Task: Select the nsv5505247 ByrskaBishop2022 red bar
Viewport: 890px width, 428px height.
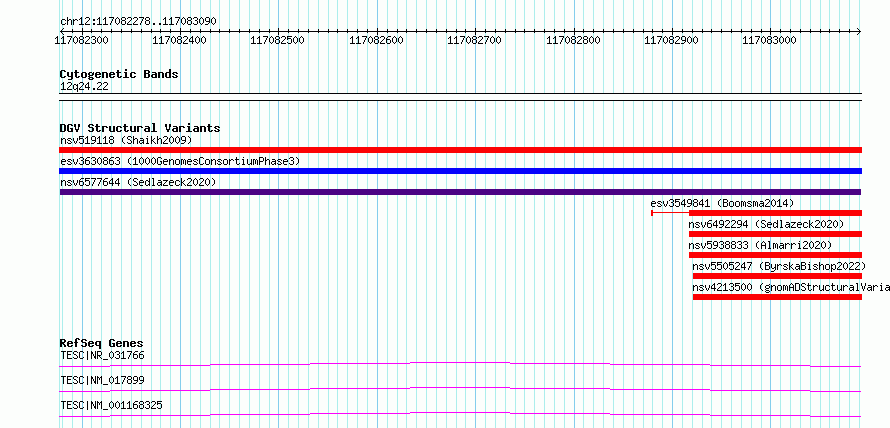Action: 777,276
